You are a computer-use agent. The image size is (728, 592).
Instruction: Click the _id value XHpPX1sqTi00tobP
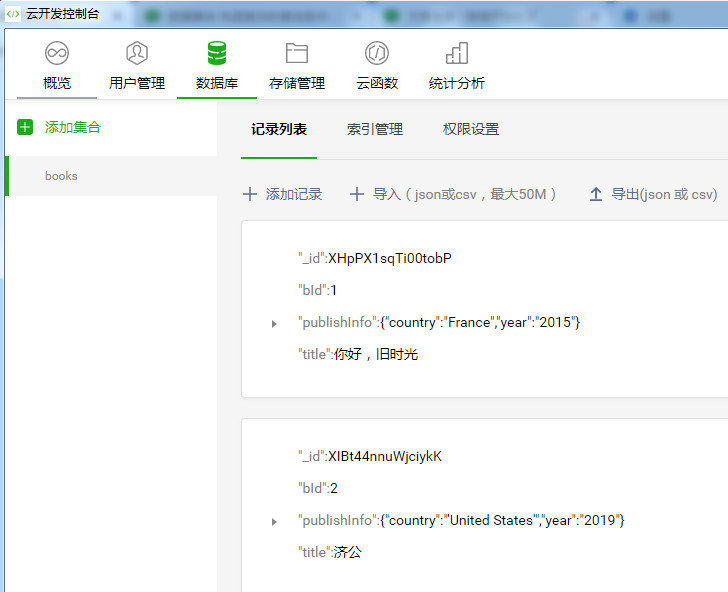[x=390, y=258]
